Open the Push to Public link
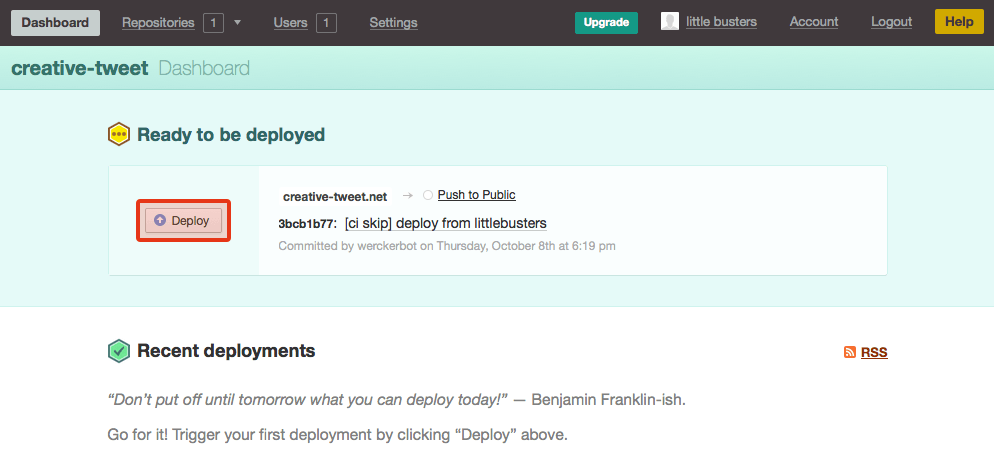Screen dimensions: 994x461 click(x=476, y=195)
